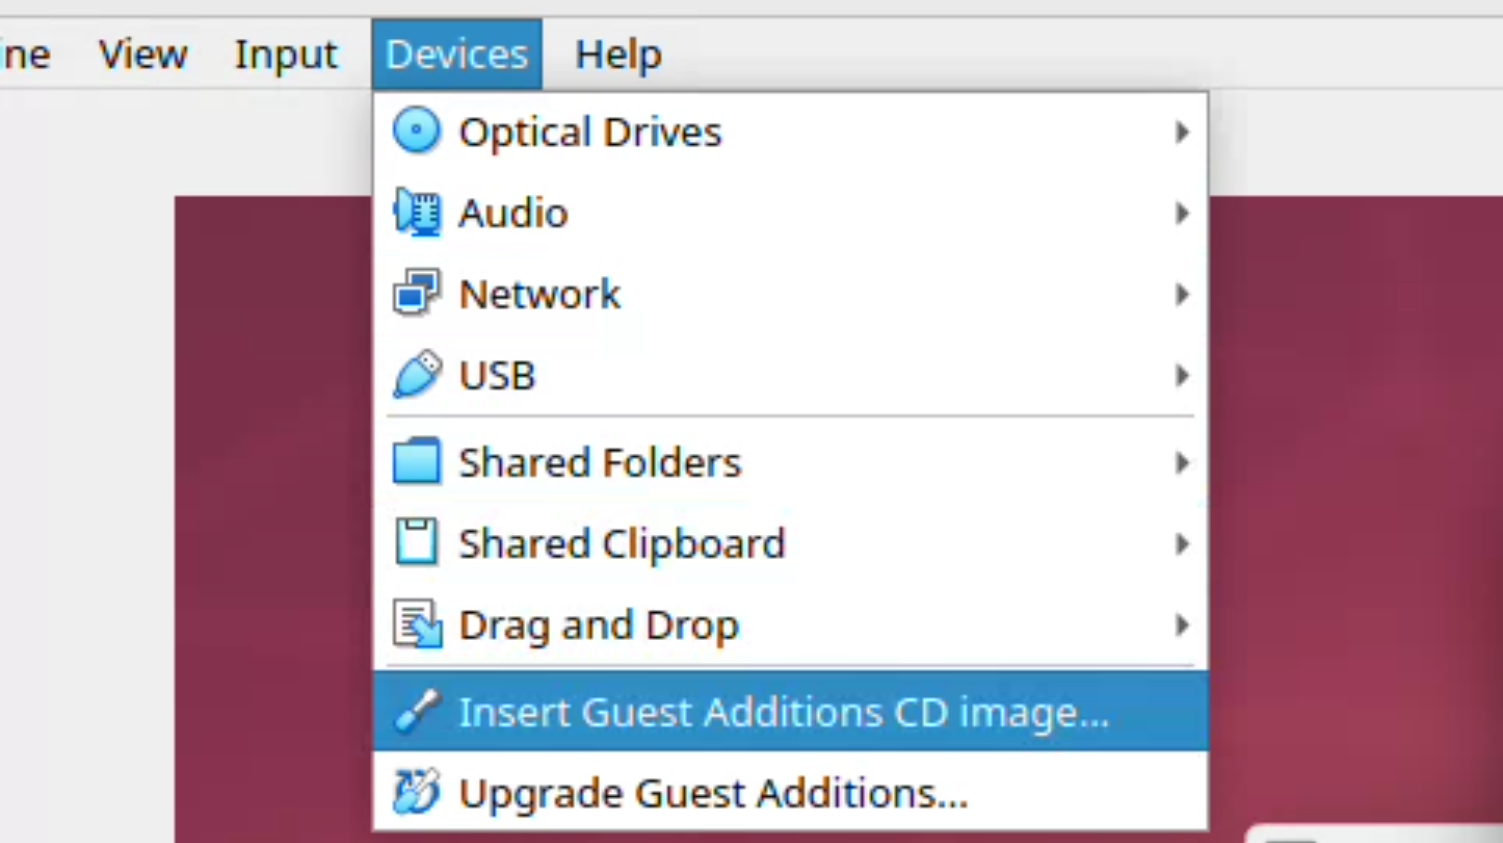1503x843 pixels.
Task: Expand the Drag and Drop submenu
Action: pos(1181,624)
